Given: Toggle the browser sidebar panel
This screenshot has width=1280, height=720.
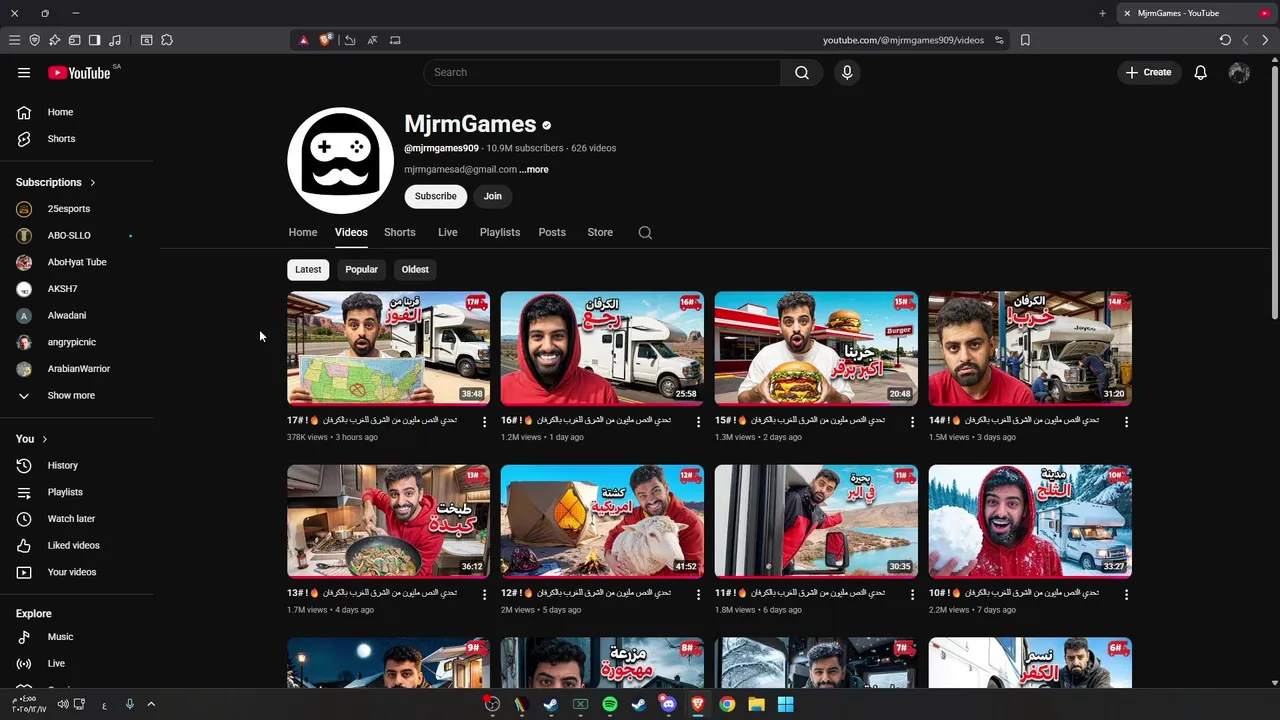Looking at the screenshot, I should click(x=94, y=40).
